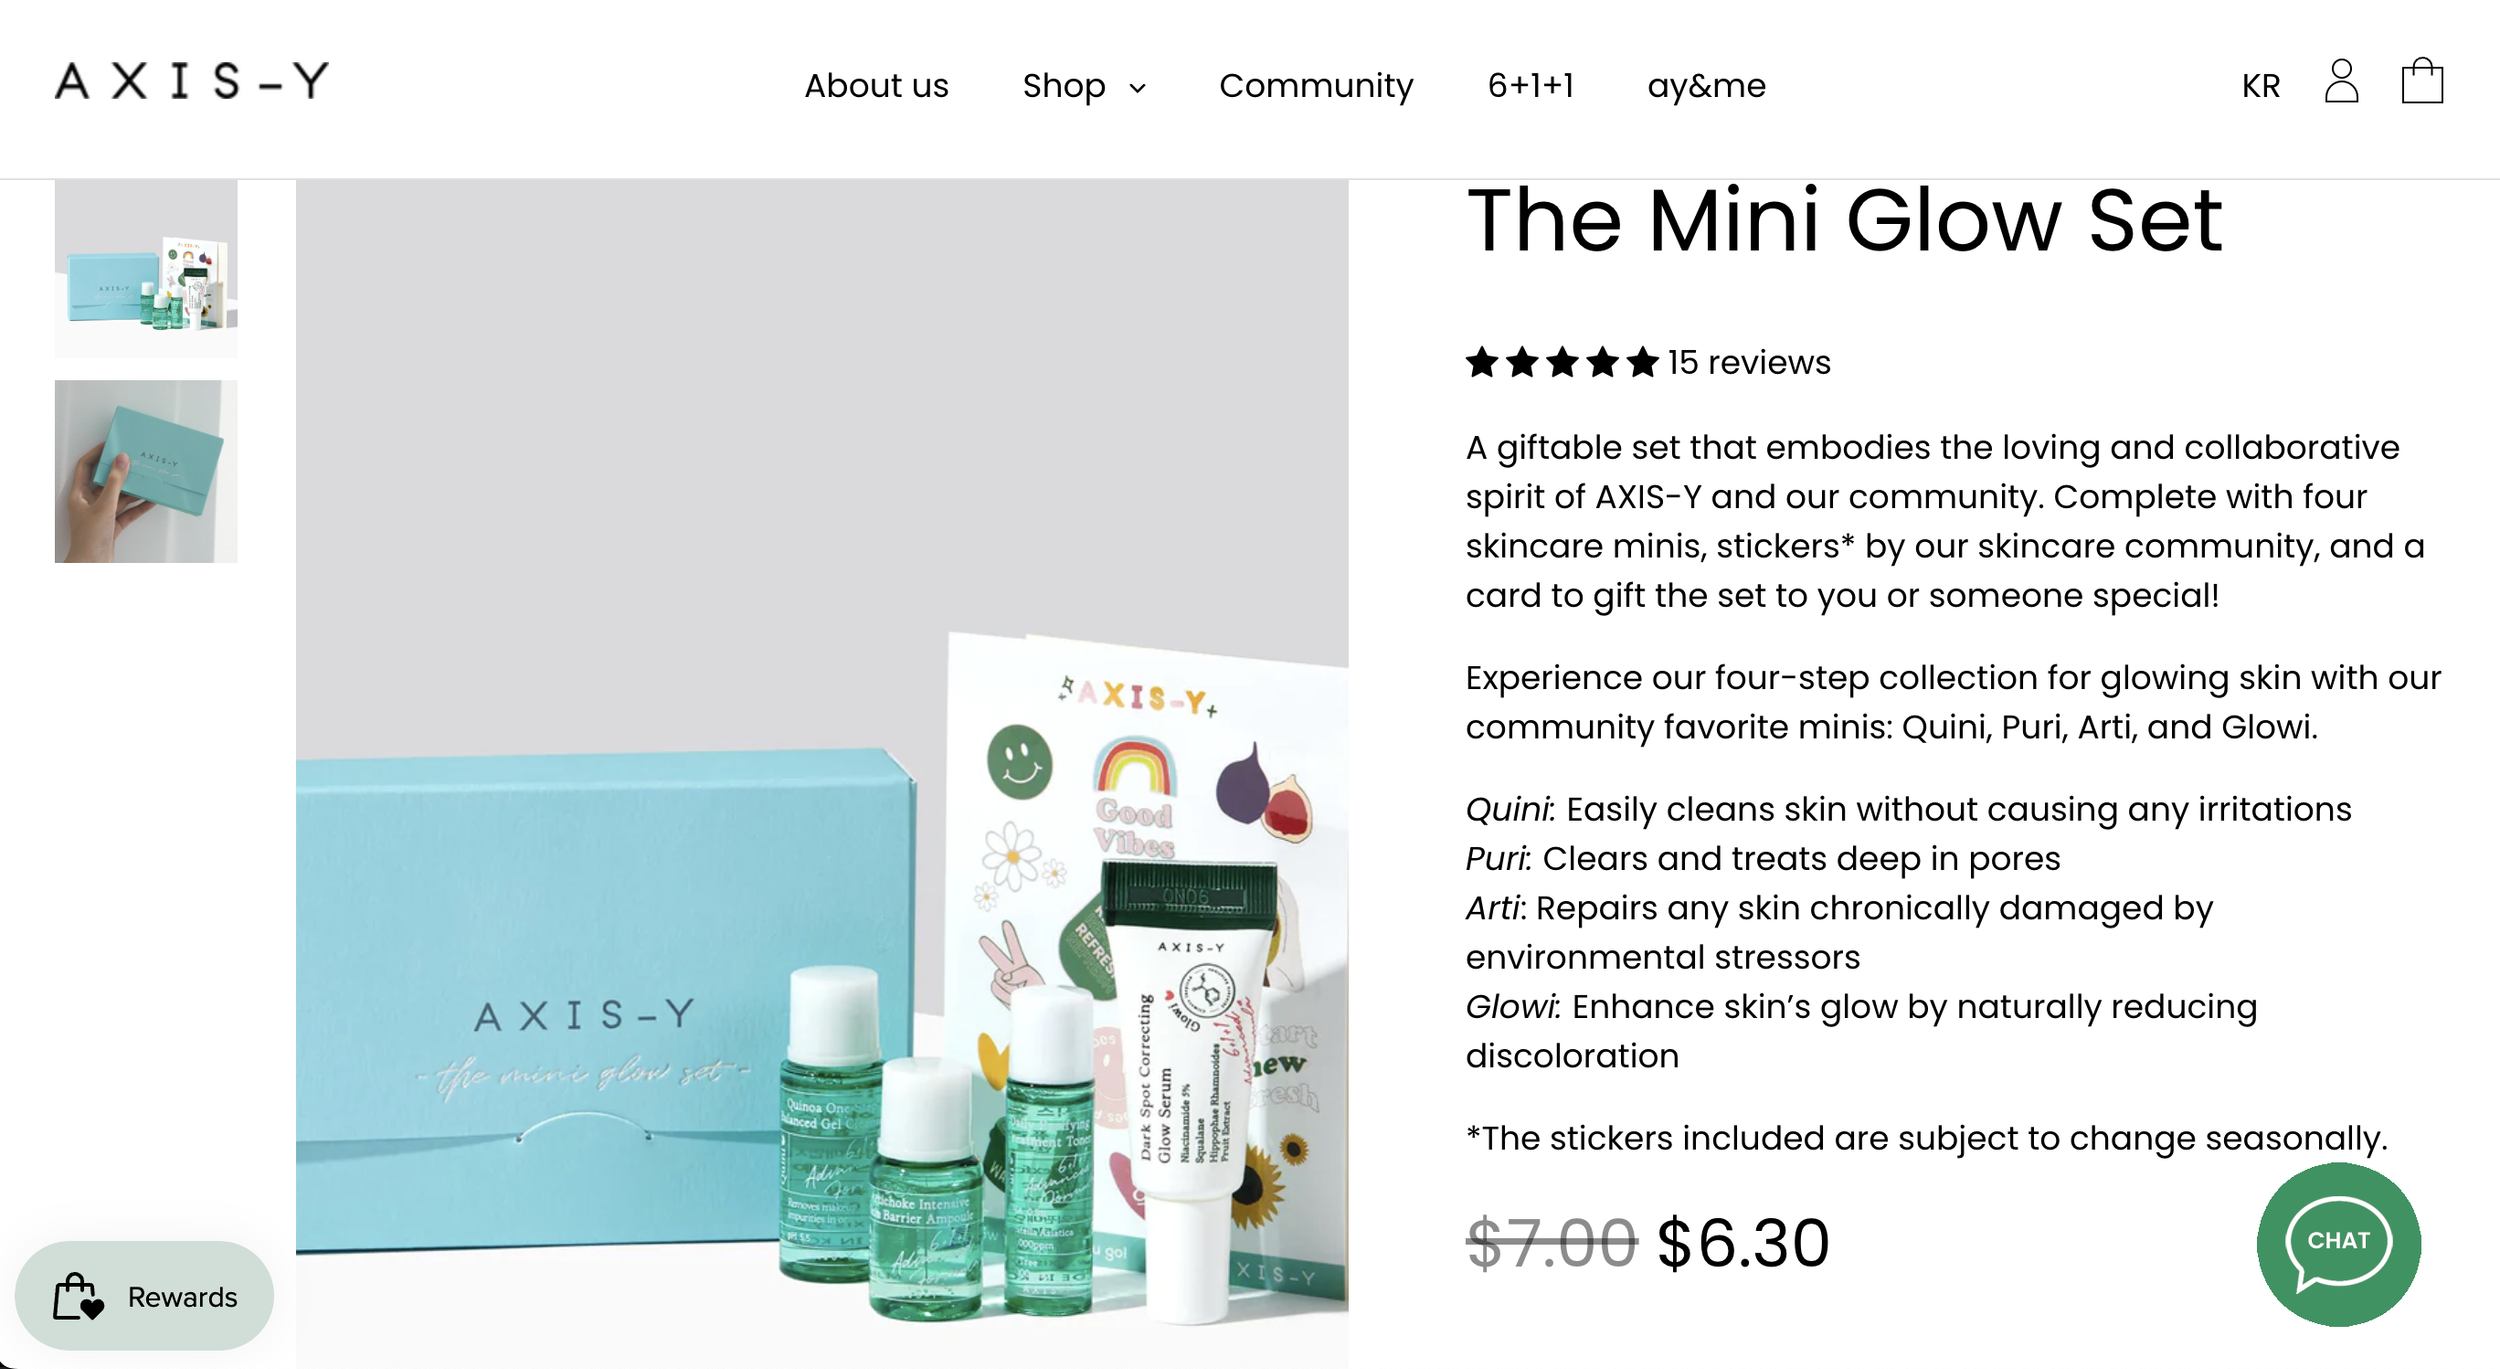Viewport: 2500px width, 1369px height.
Task: Select the thumbnail of hand holding box
Action: 146,471
